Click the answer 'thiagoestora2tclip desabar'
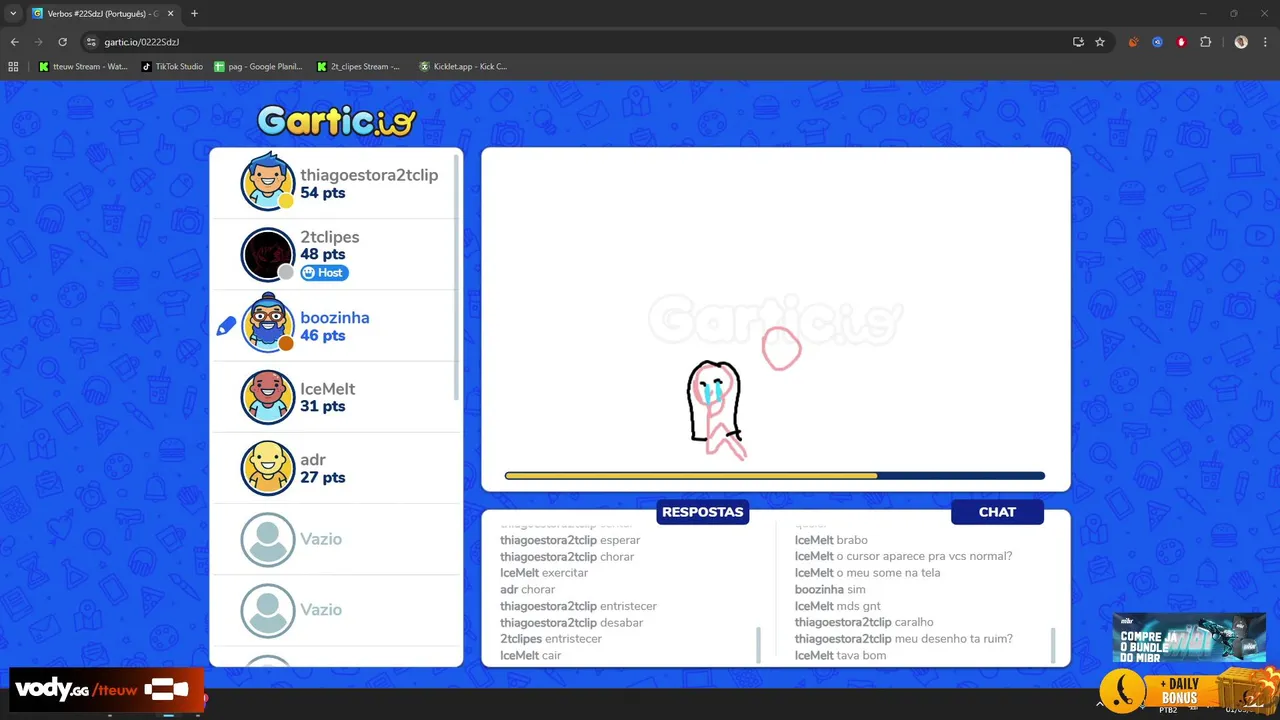This screenshot has height=720, width=1280. pos(571,623)
